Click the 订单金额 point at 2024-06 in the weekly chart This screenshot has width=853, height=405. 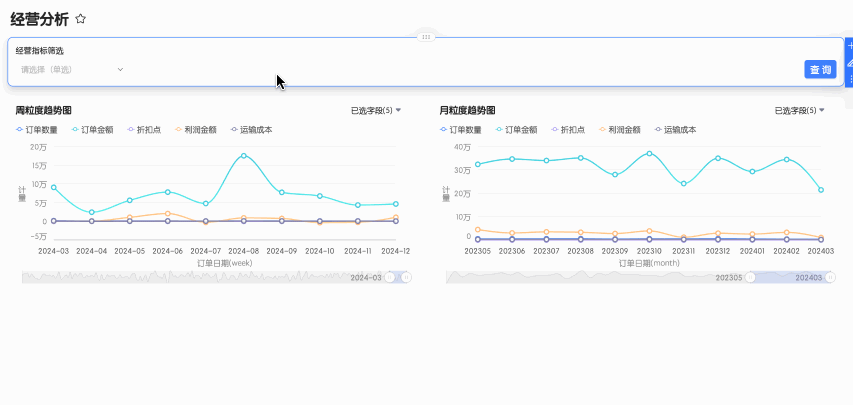[168, 192]
